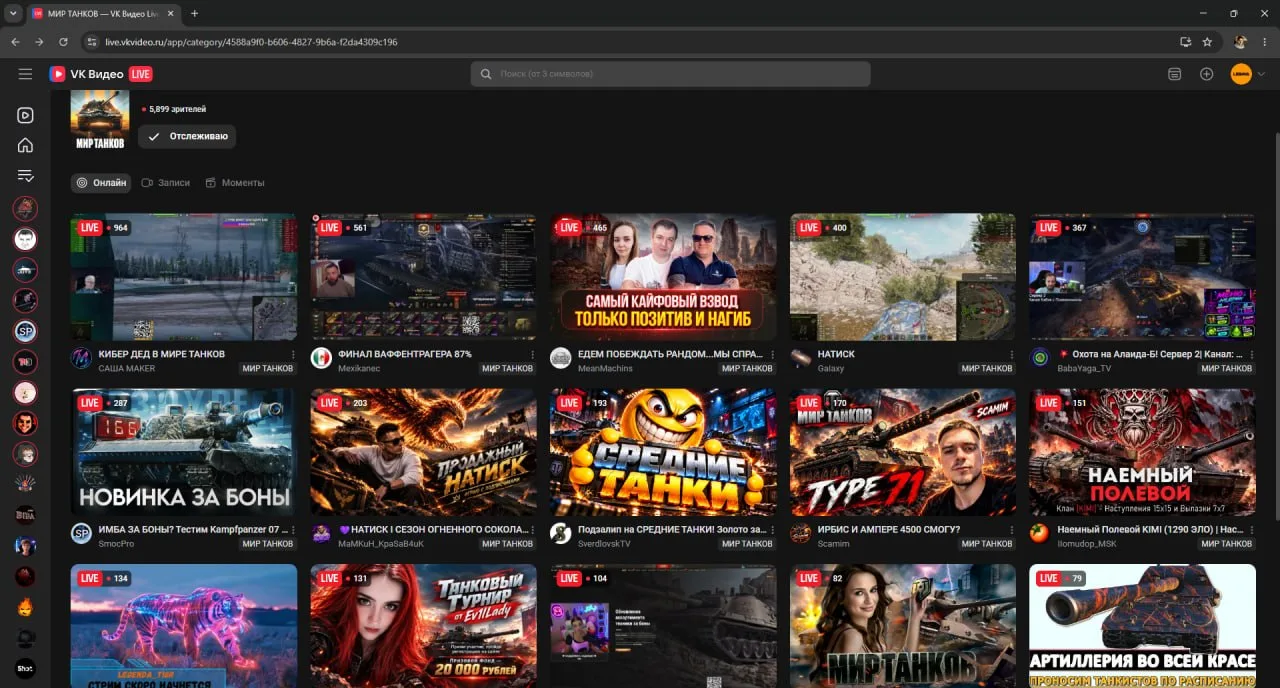Open the Shot channel avatar in the sidebar

click(25, 669)
